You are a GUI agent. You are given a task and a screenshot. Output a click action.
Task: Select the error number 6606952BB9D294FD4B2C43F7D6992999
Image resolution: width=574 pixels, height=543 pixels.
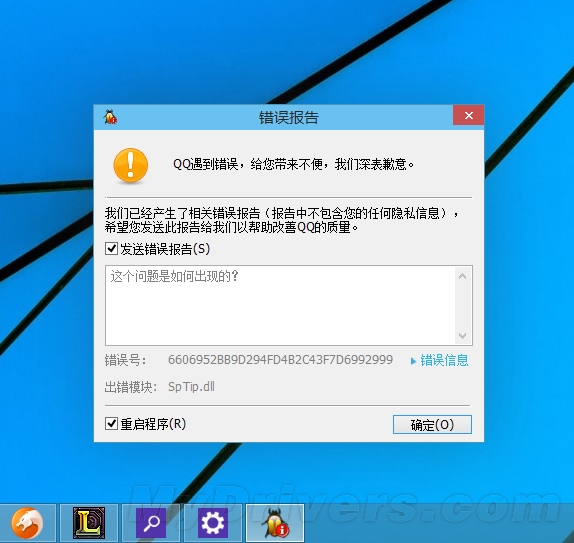tap(280, 360)
